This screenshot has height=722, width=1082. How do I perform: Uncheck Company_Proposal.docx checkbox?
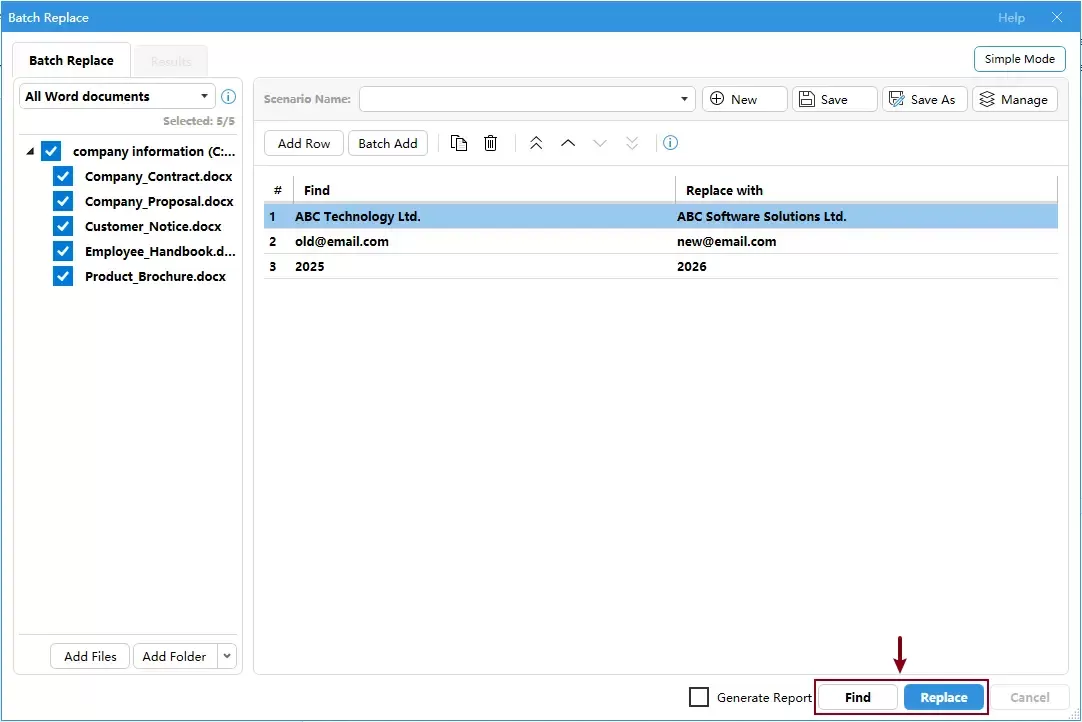point(63,201)
